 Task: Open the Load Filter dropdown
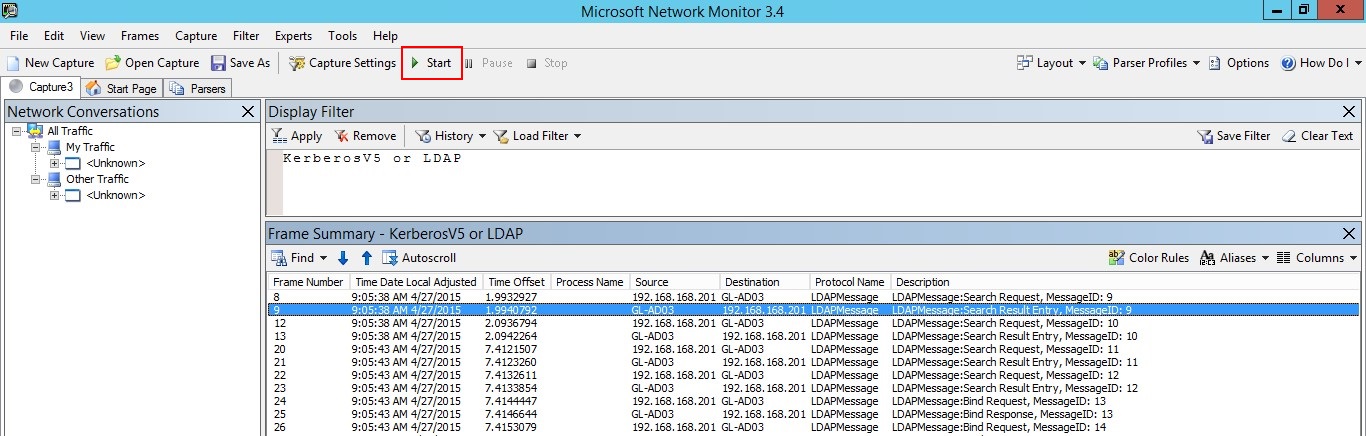(537, 136)
